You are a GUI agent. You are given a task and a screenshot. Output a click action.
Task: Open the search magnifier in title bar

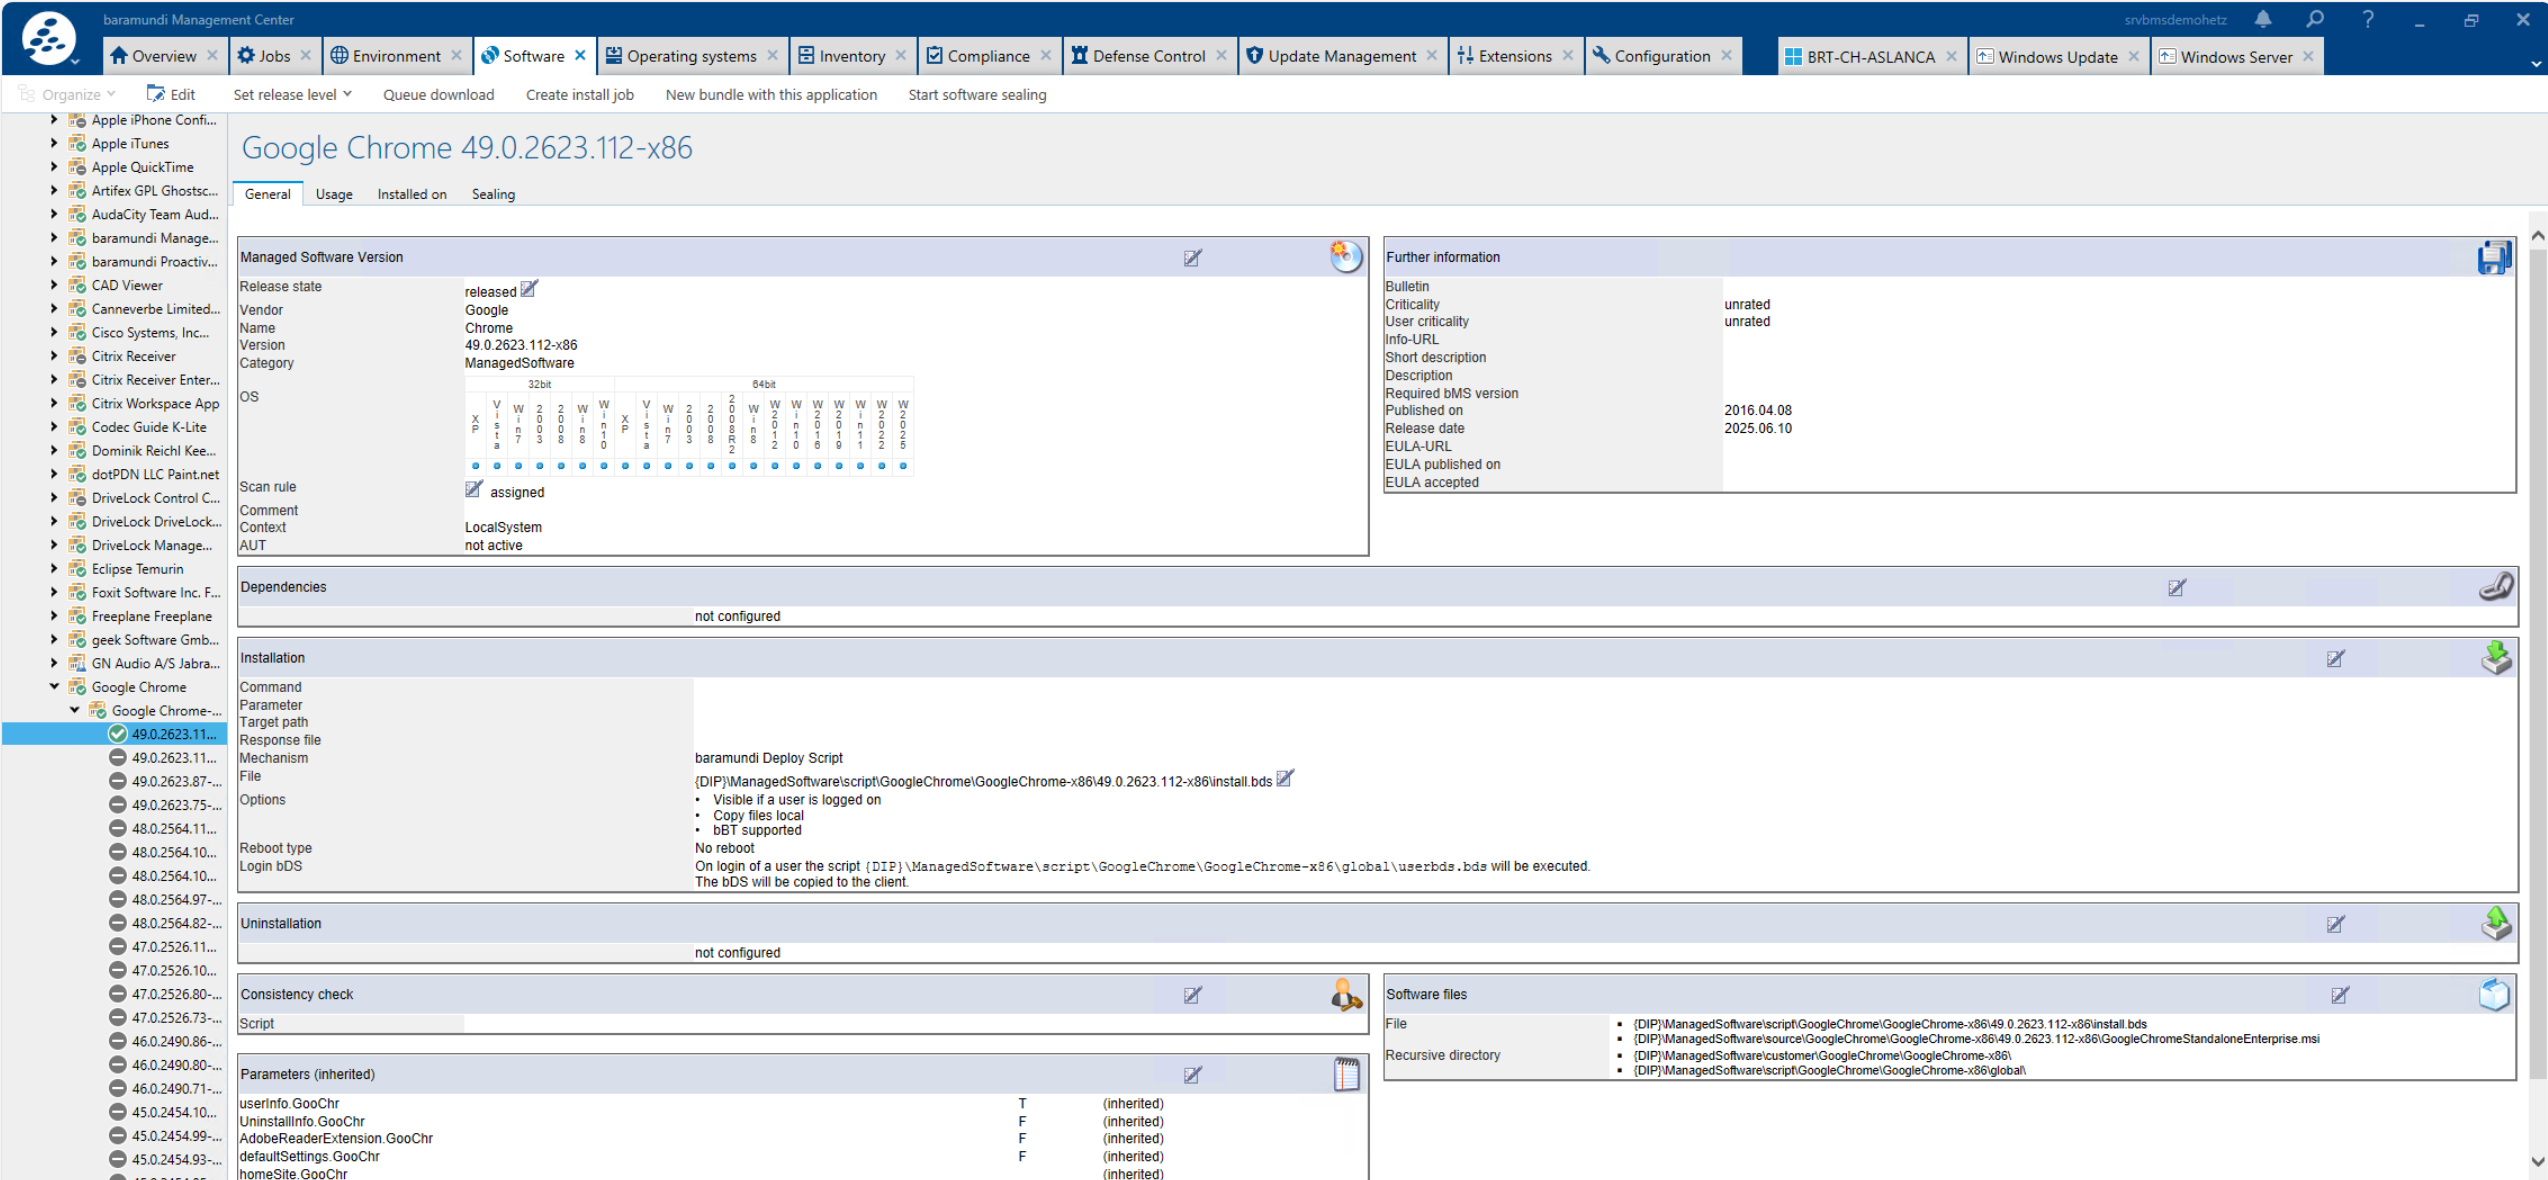tap(2315, 19)
